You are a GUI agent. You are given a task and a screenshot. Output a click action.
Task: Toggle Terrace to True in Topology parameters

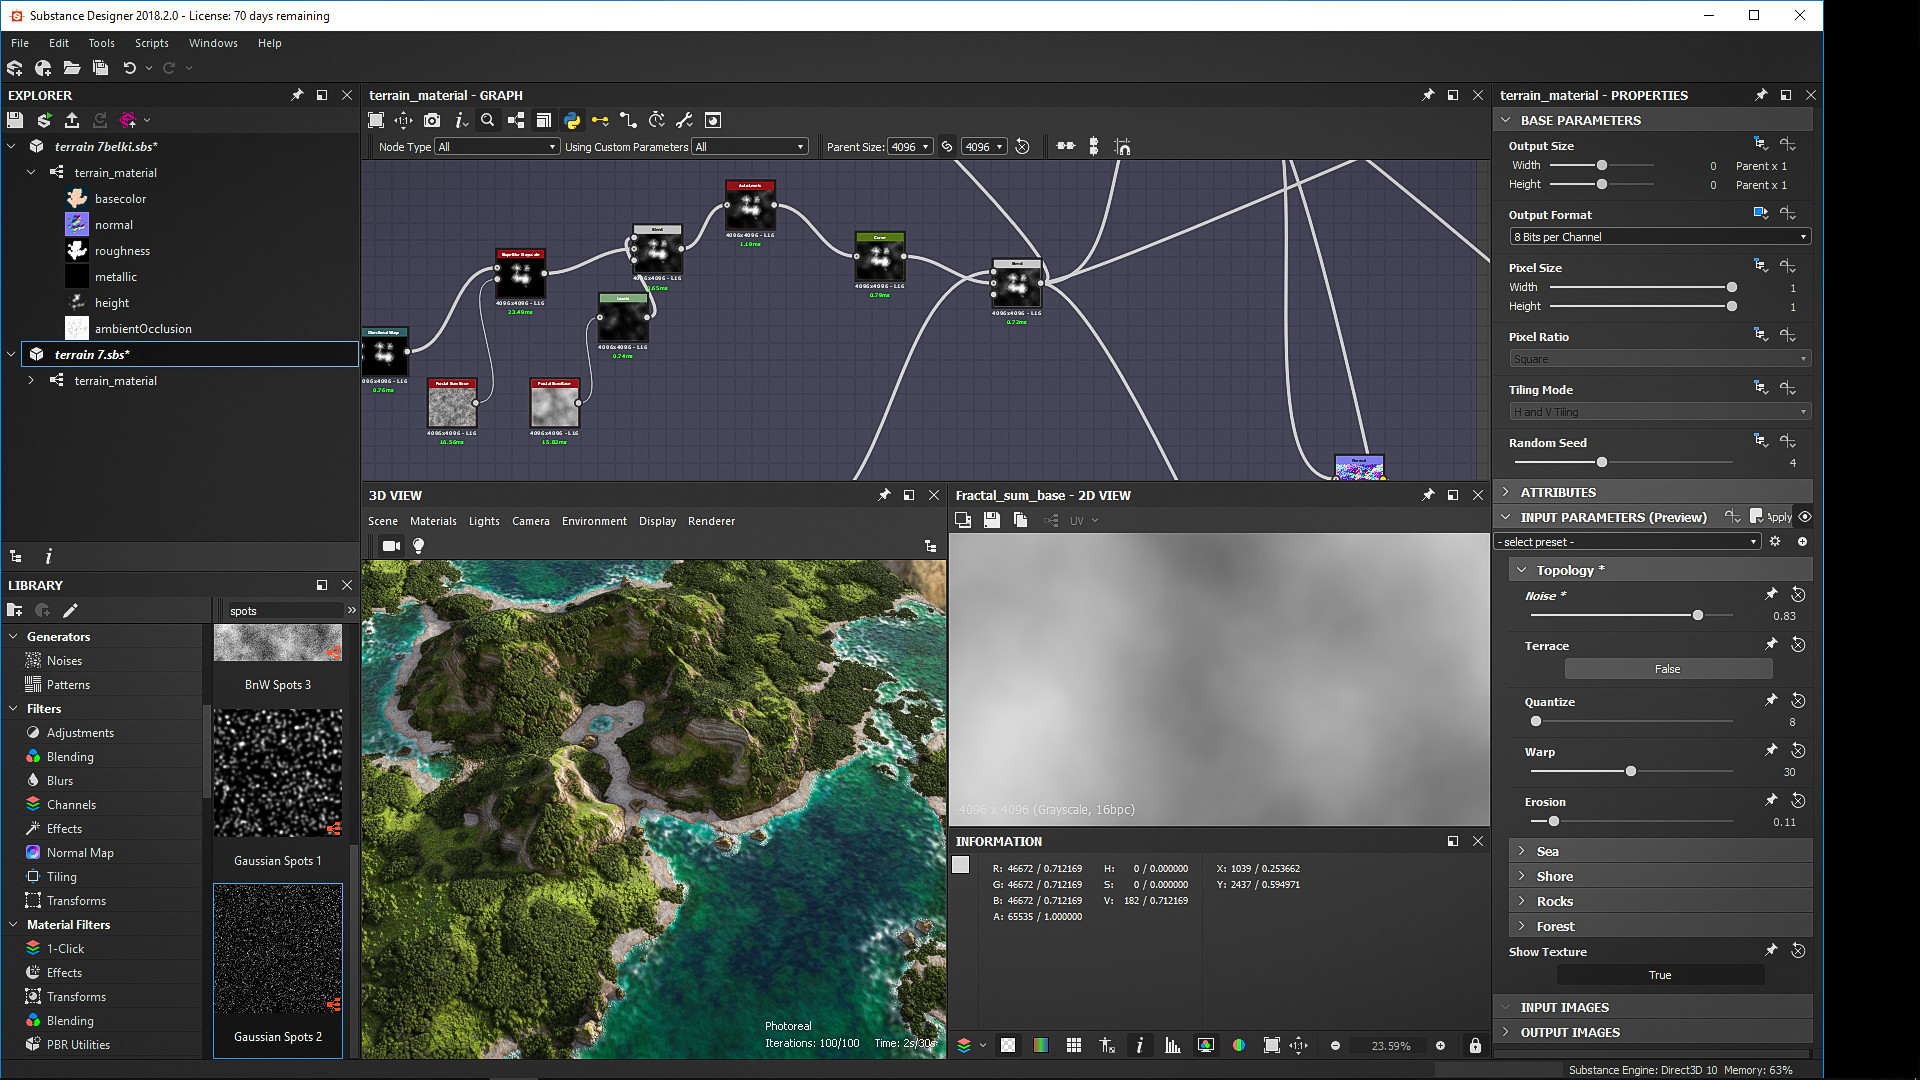click(1668, 668)
